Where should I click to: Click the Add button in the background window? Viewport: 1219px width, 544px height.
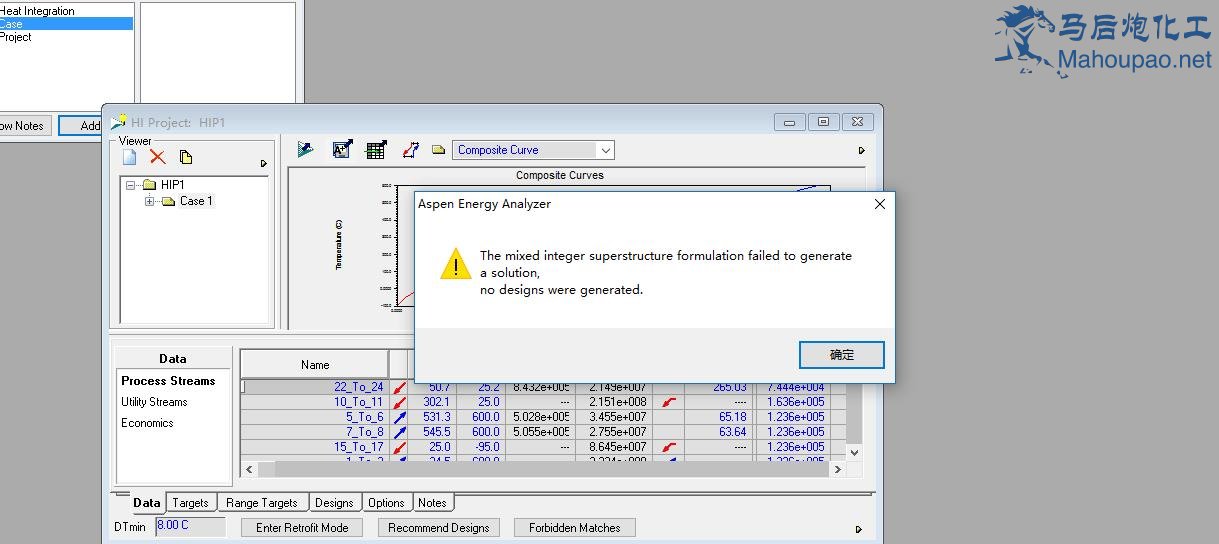pos(90,126)
